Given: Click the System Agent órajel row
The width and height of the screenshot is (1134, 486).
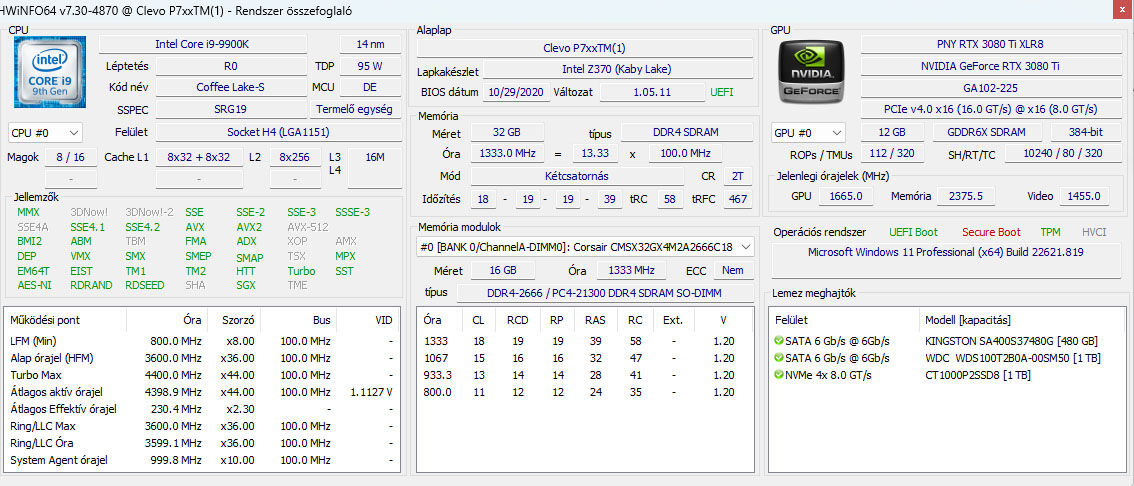Looking at the screenshot, I should 202,460.
